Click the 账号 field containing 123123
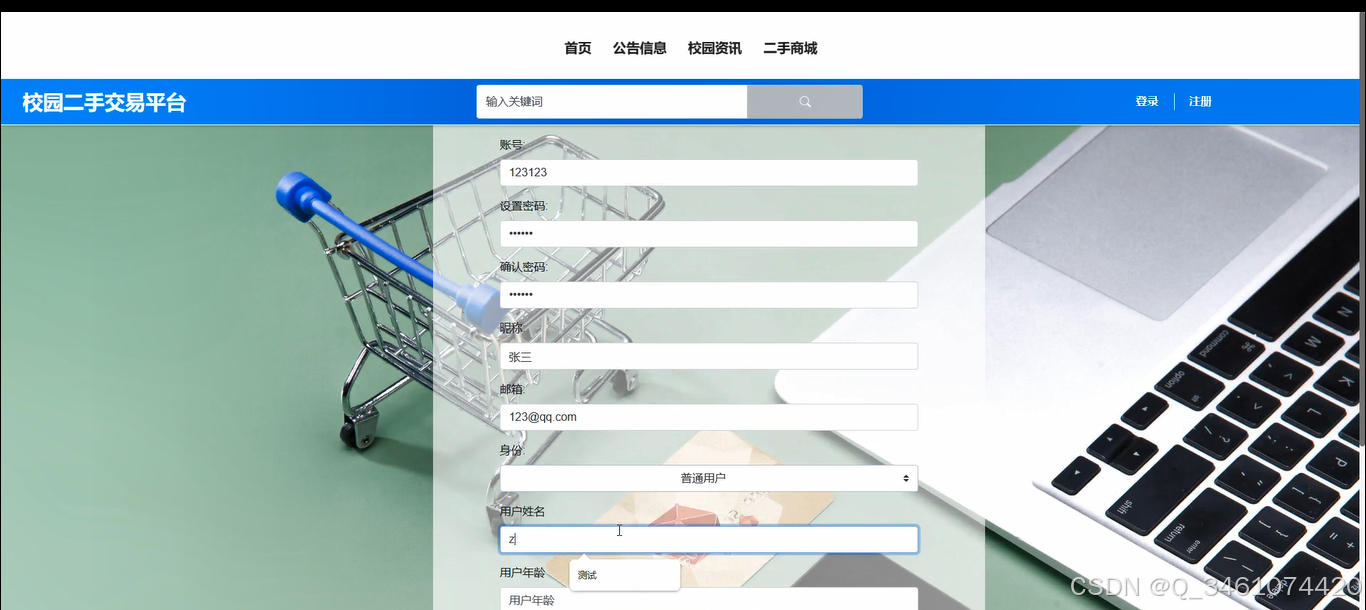The height and width of the screenshot is (610, 1366). (x=709, y=173)
